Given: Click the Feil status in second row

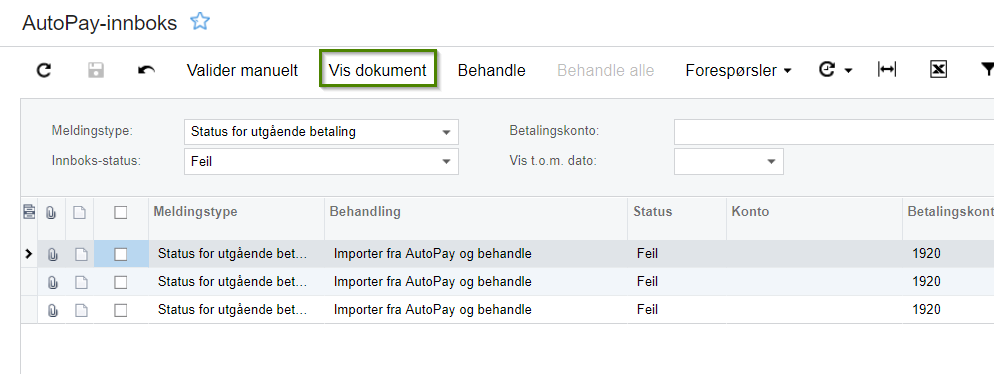Looking at the screenshot, I should [647, 281].
